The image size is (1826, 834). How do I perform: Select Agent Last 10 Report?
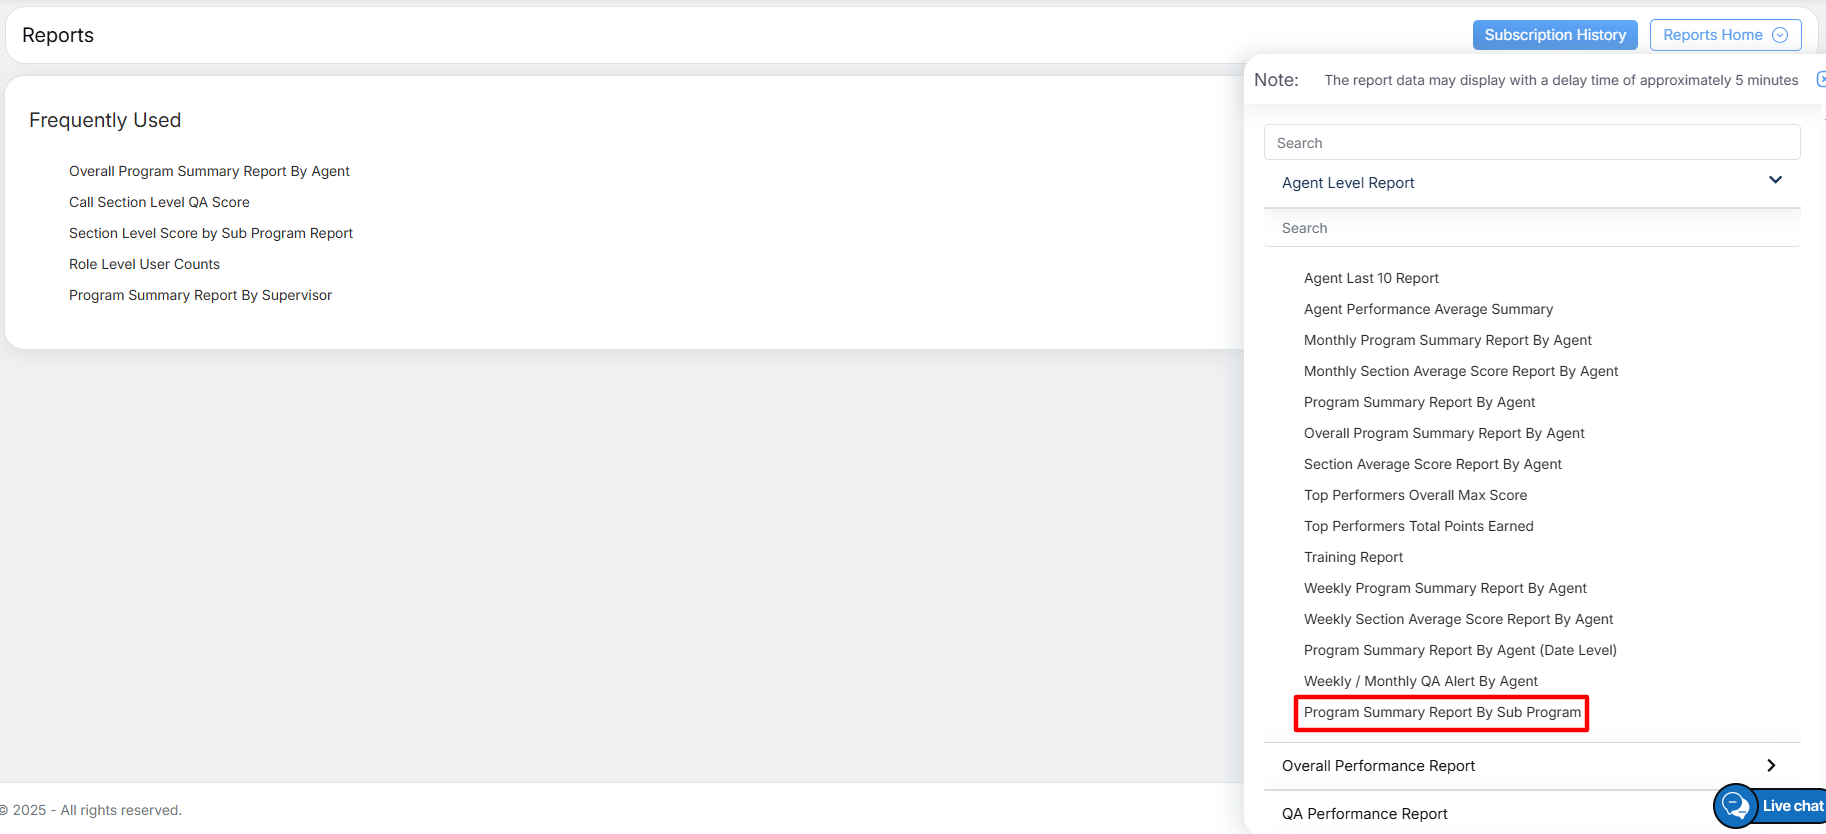pos(1371,279)
